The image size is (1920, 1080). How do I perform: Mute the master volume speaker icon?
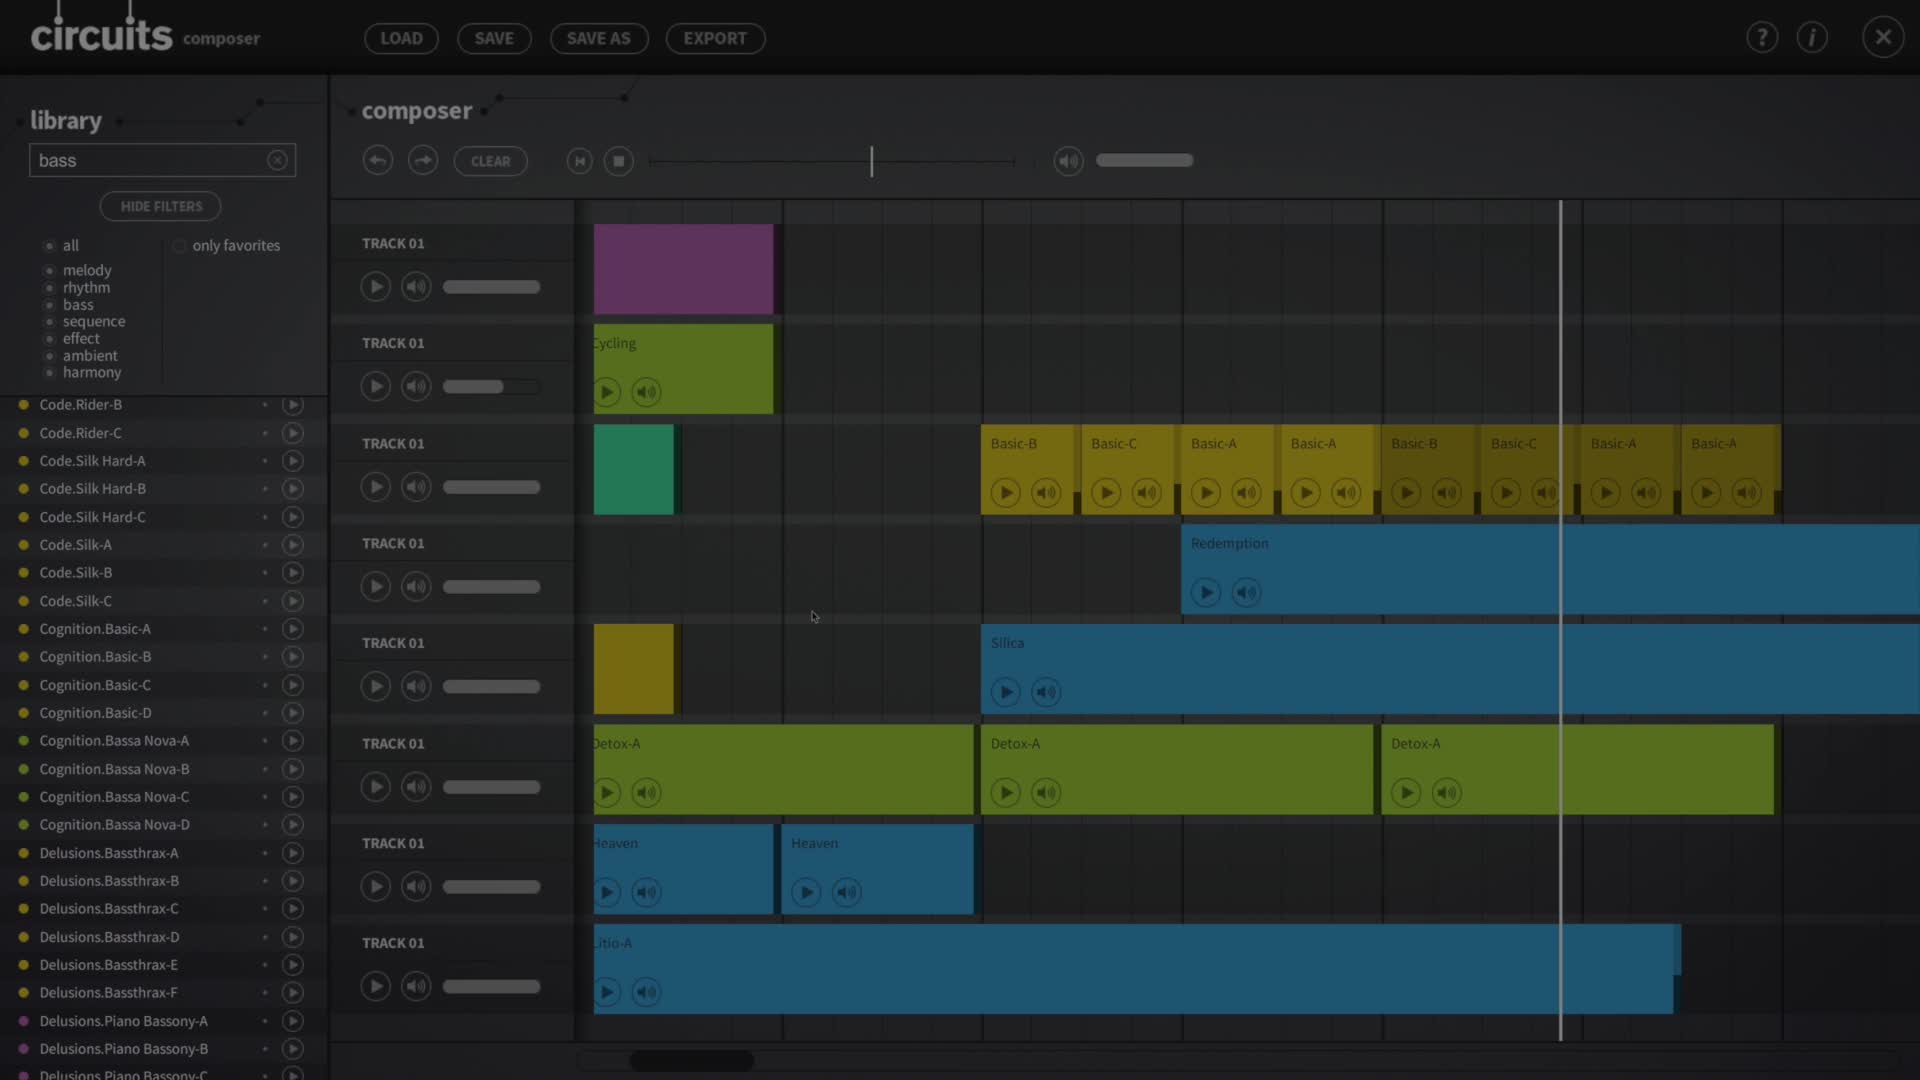[x=1068, y=161]
